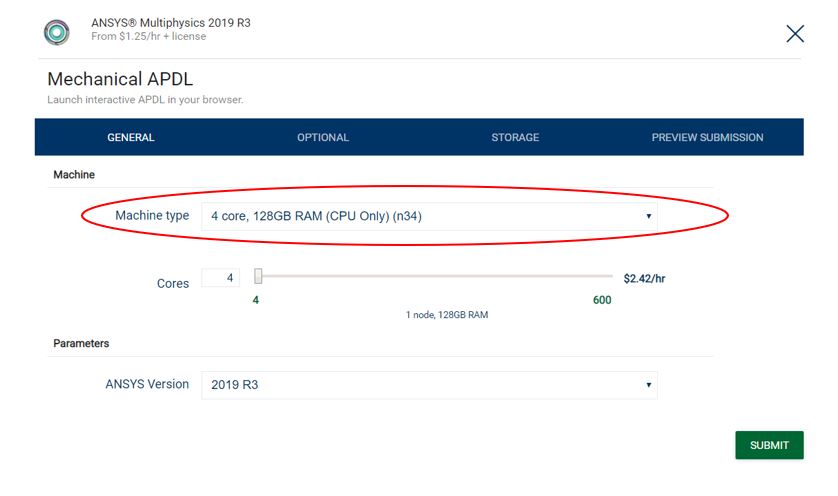The image size is (838, 496).
Task: Click the 'Machine type' label
Action: tap(152, 215)
